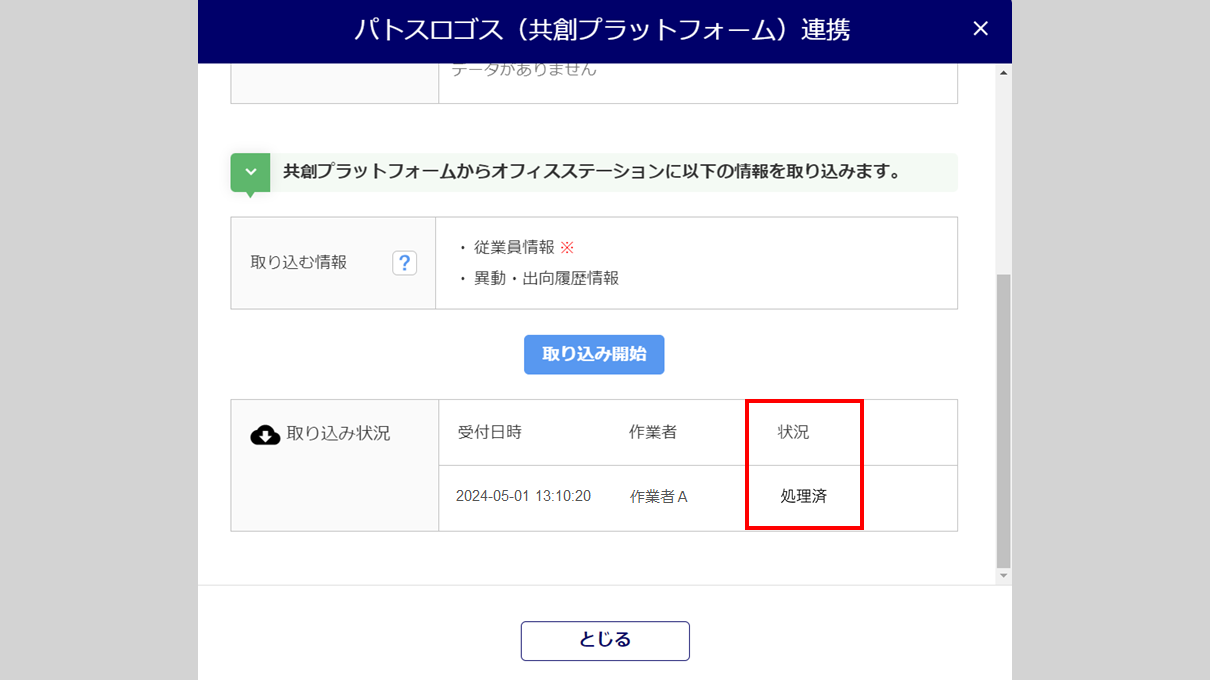Screen dimensions: 1210x680
Task: Open the question mark help icon
Action: [x=404, y=263]
